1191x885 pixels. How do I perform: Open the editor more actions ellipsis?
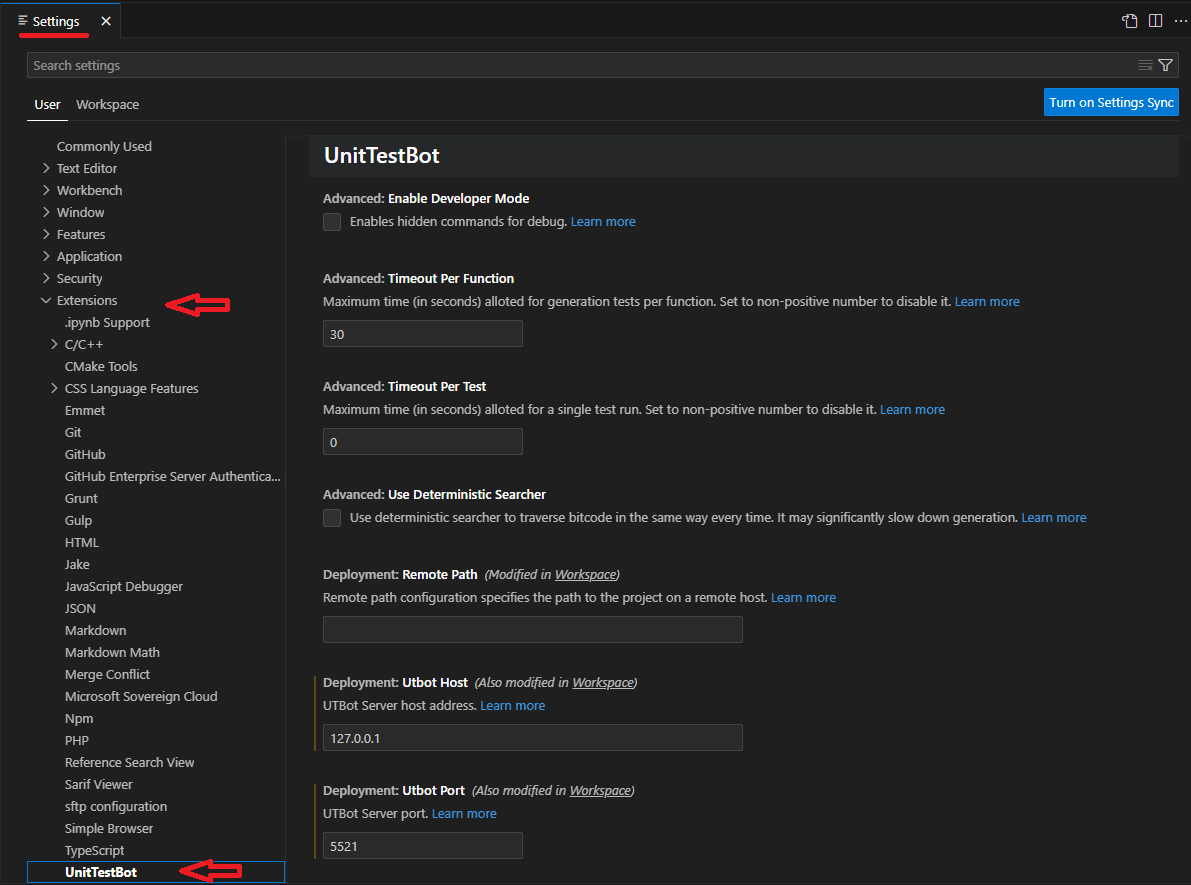click(x=1180, y=21)
